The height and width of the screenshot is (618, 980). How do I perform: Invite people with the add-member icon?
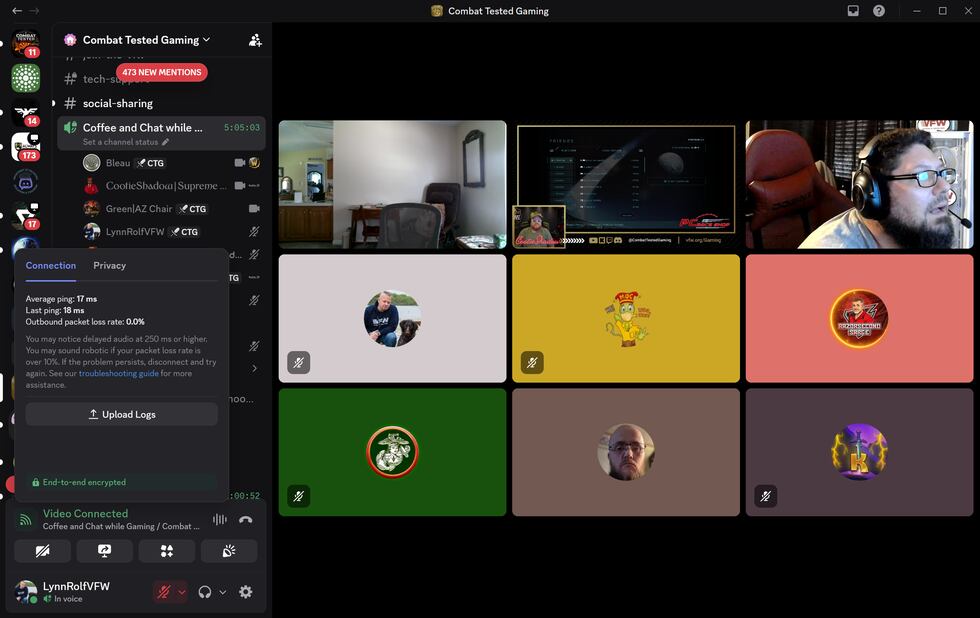(x=255, y=40)
